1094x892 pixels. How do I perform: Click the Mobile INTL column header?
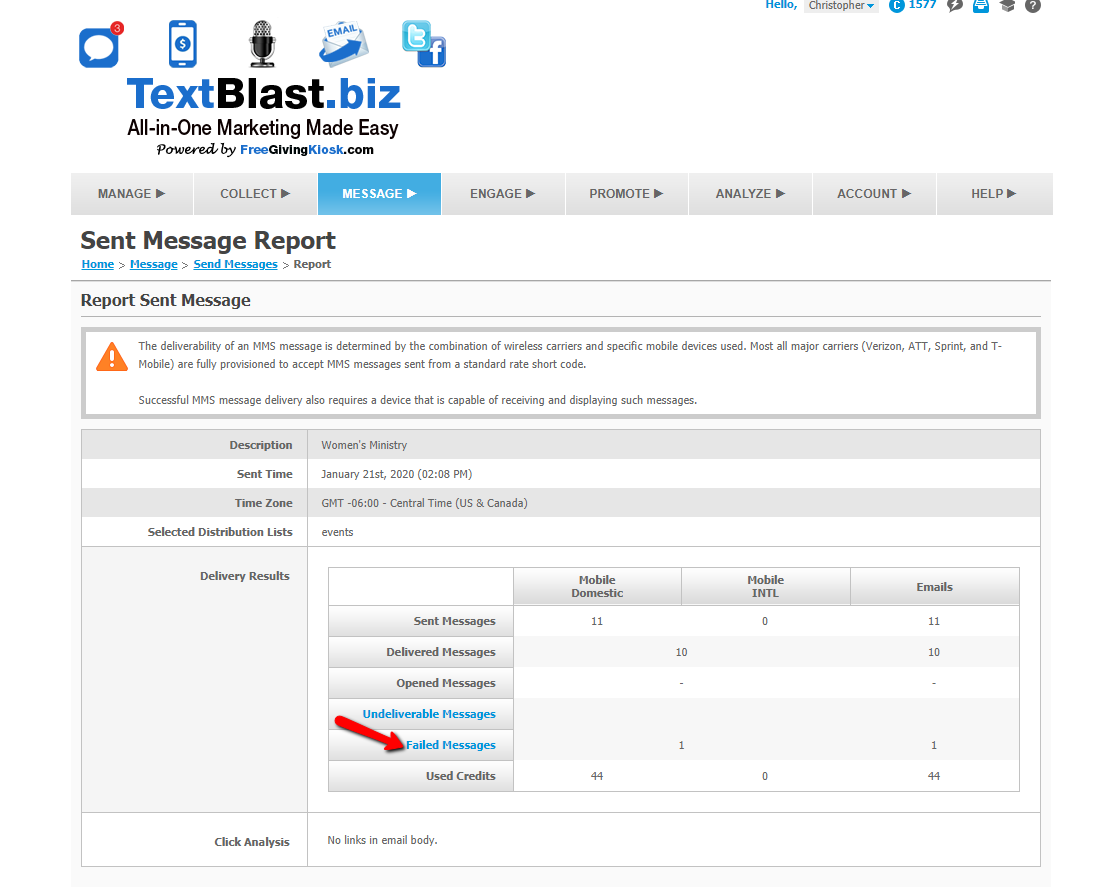(x=765, y=587)
